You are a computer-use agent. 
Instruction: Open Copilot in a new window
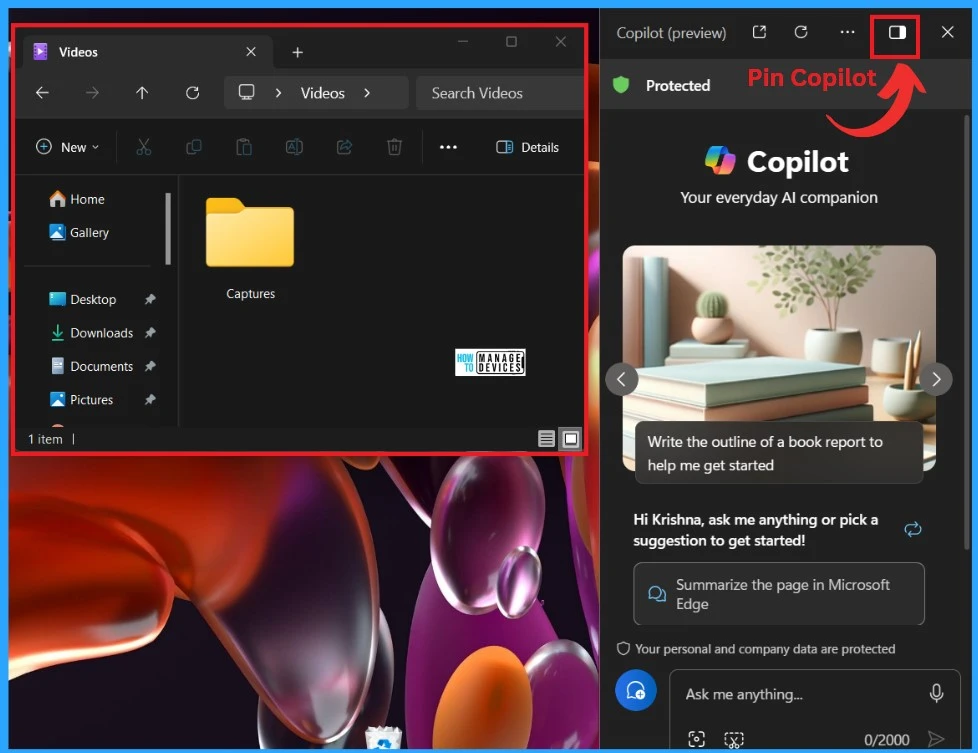coord(759,32)
